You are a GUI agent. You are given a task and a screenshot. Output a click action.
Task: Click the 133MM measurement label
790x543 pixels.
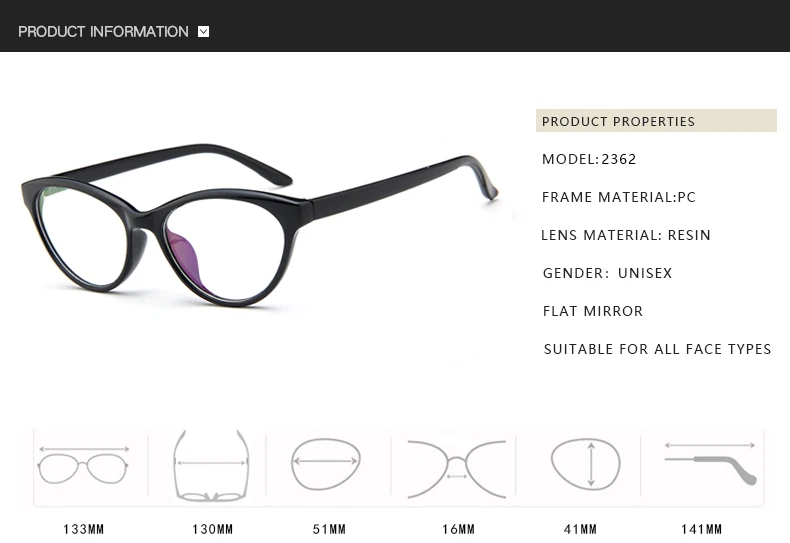coord(84,529)
